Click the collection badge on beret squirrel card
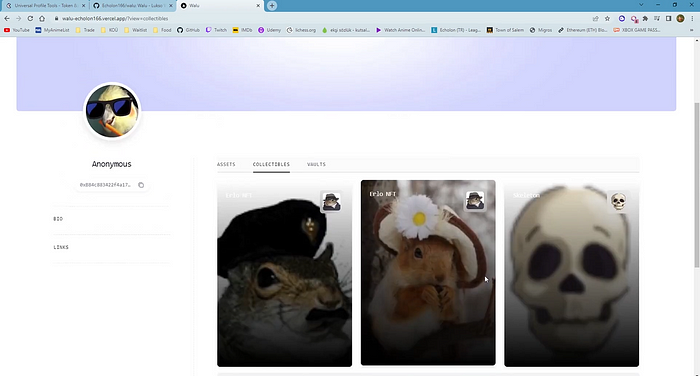Screen dimensions: 700x376 pos(331,201)
